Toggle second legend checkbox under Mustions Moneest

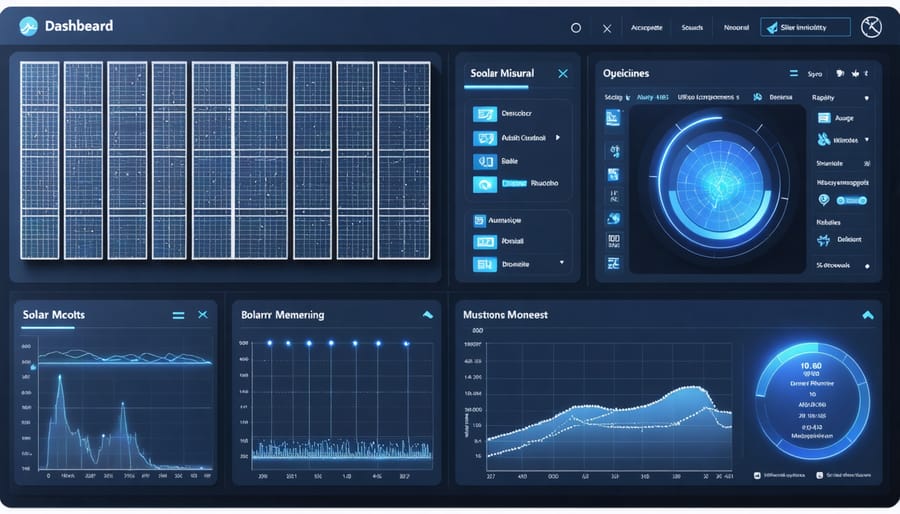[820, 475]
